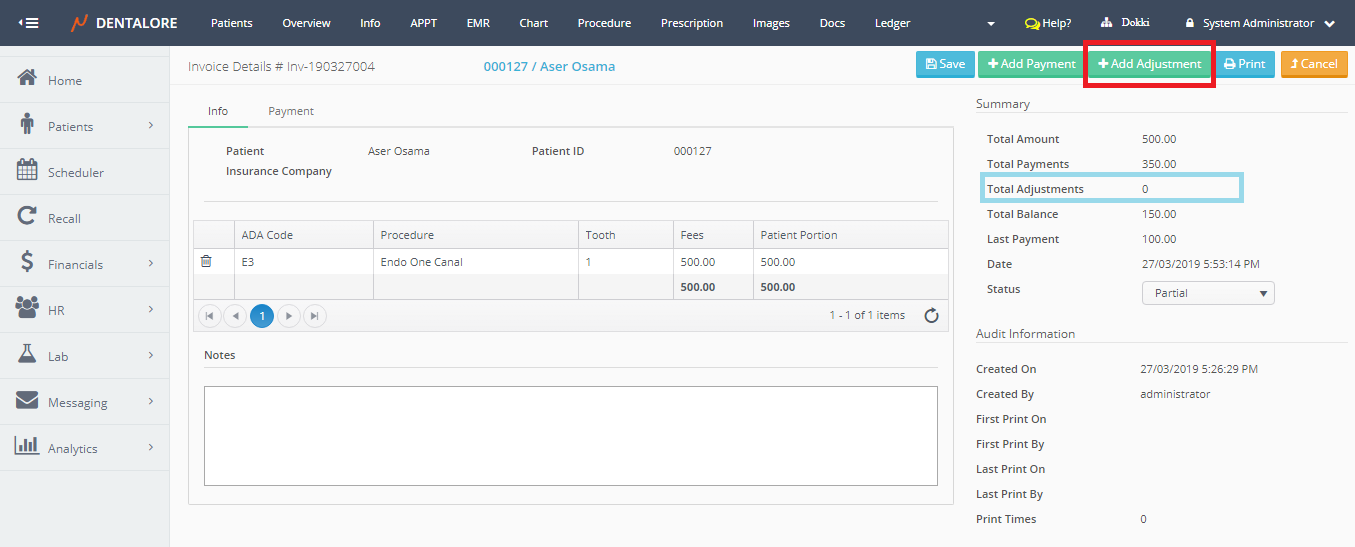
Task: Open the top navigation overflow caret
Action: tap(991, 24)
